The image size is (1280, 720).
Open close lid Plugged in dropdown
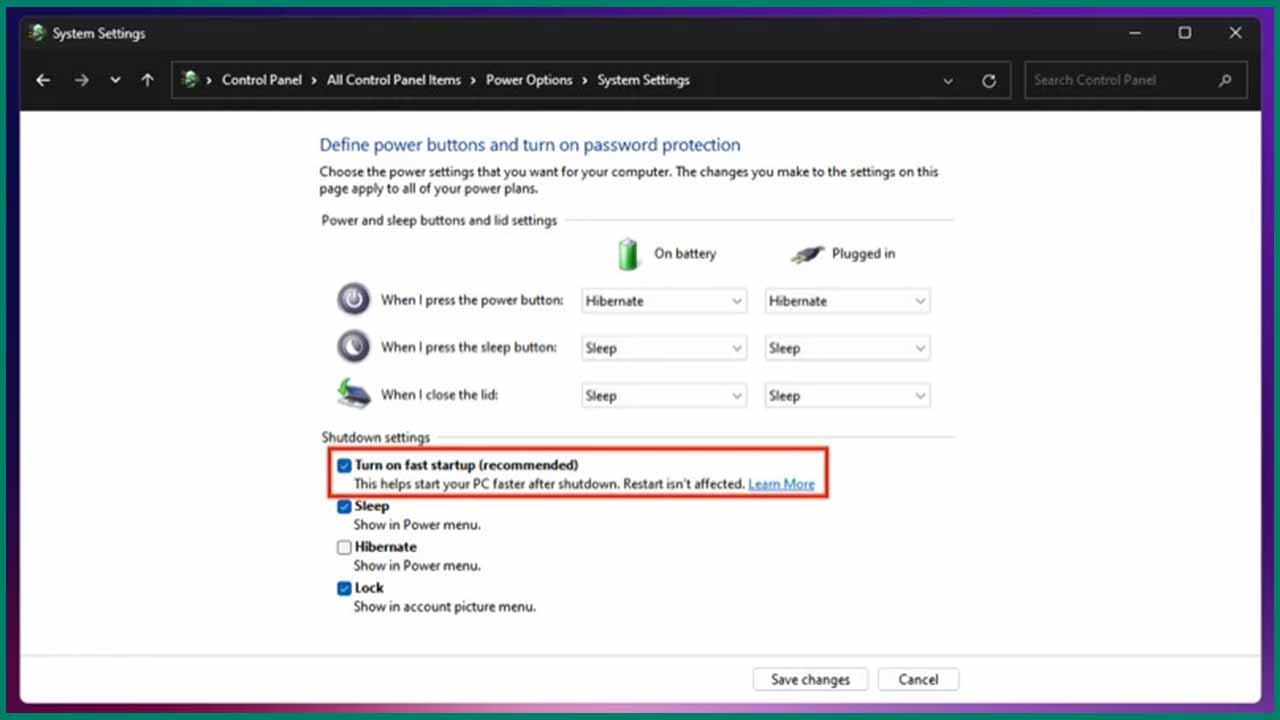coord(847,396)
